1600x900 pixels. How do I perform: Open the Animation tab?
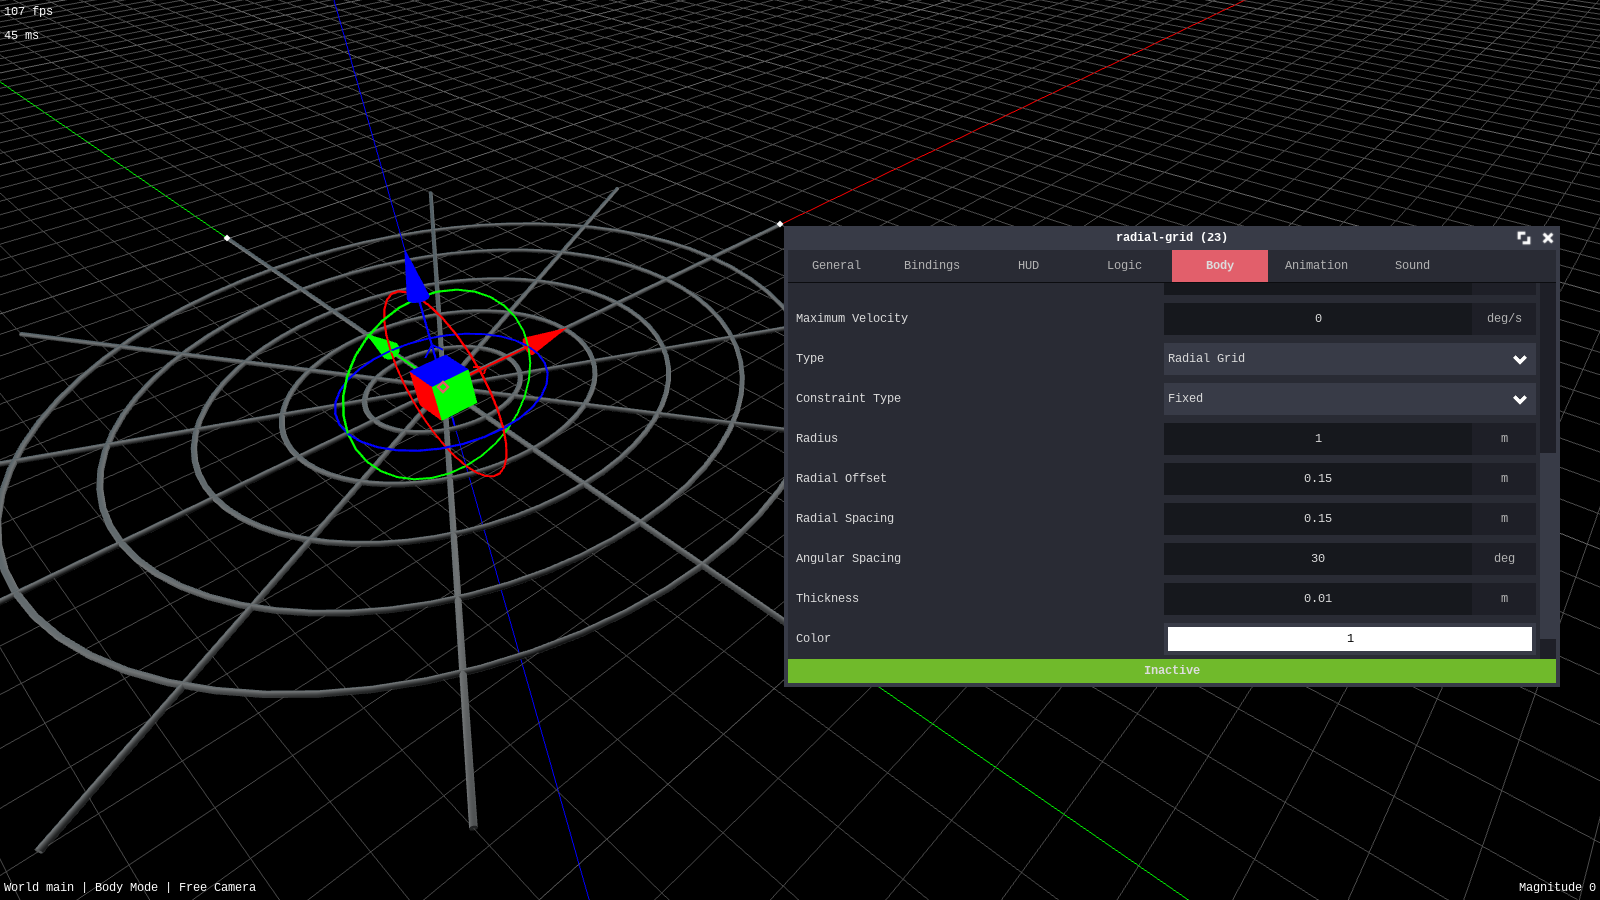coord(1316,266)
